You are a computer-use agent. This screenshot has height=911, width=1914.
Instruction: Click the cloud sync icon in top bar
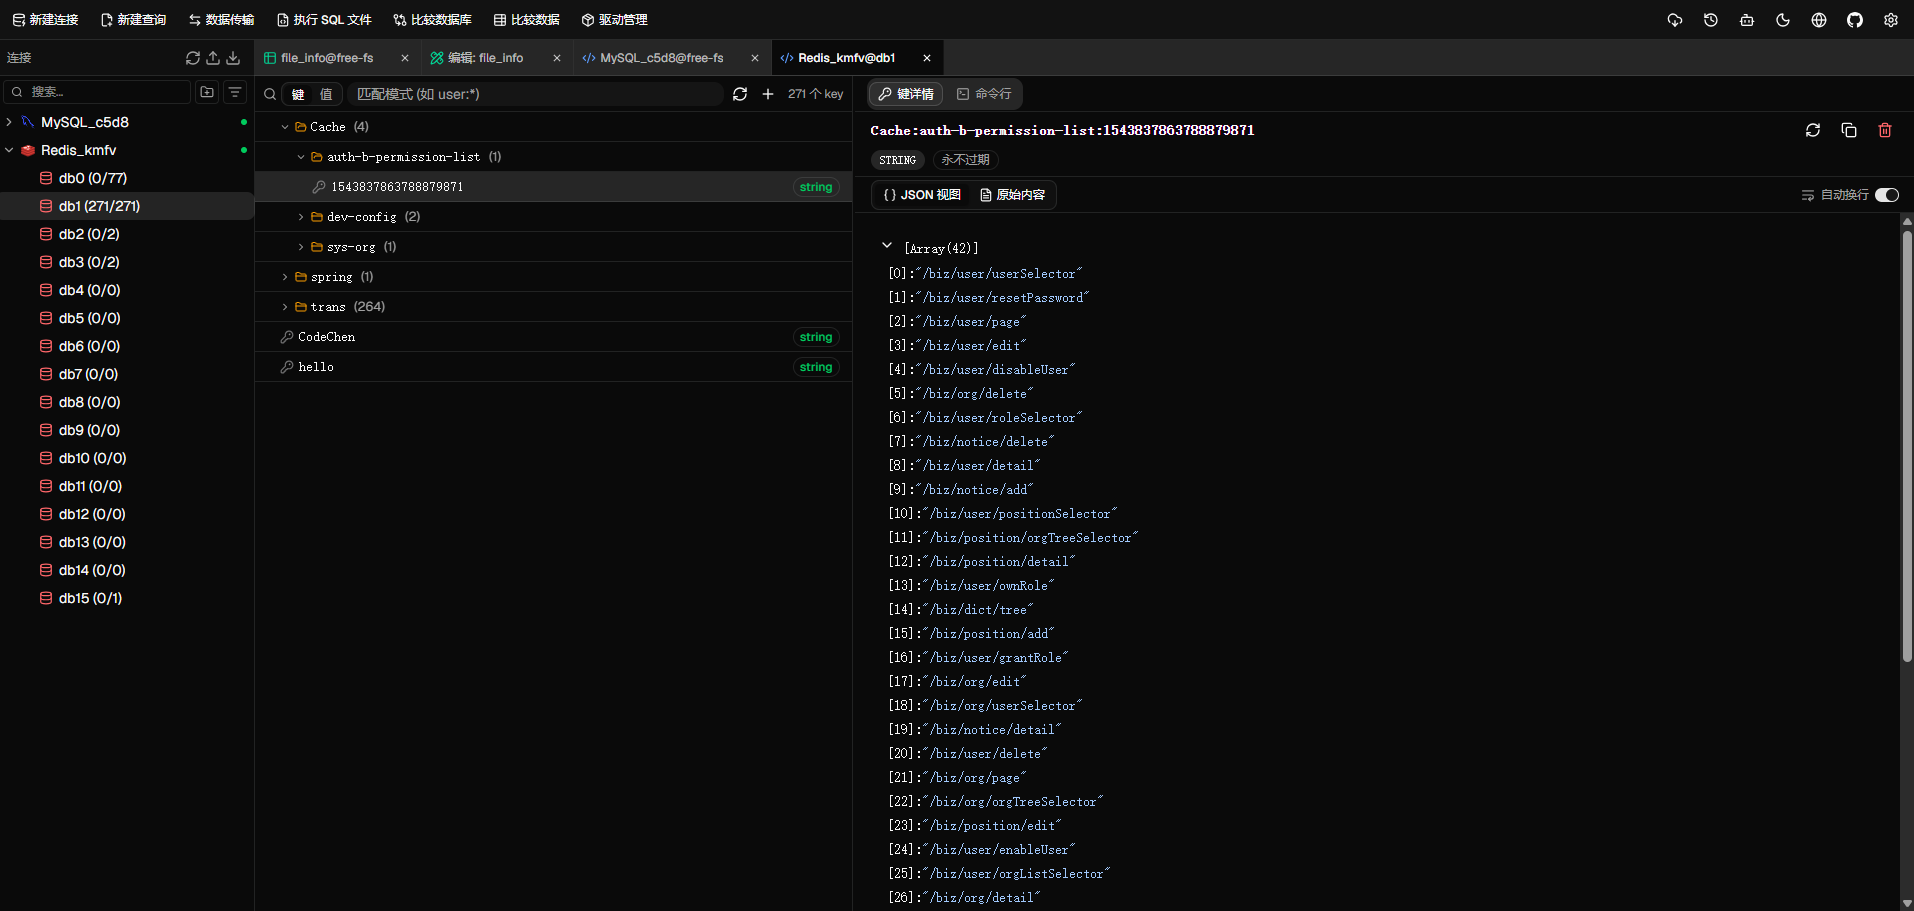(x=1675, y=20)
